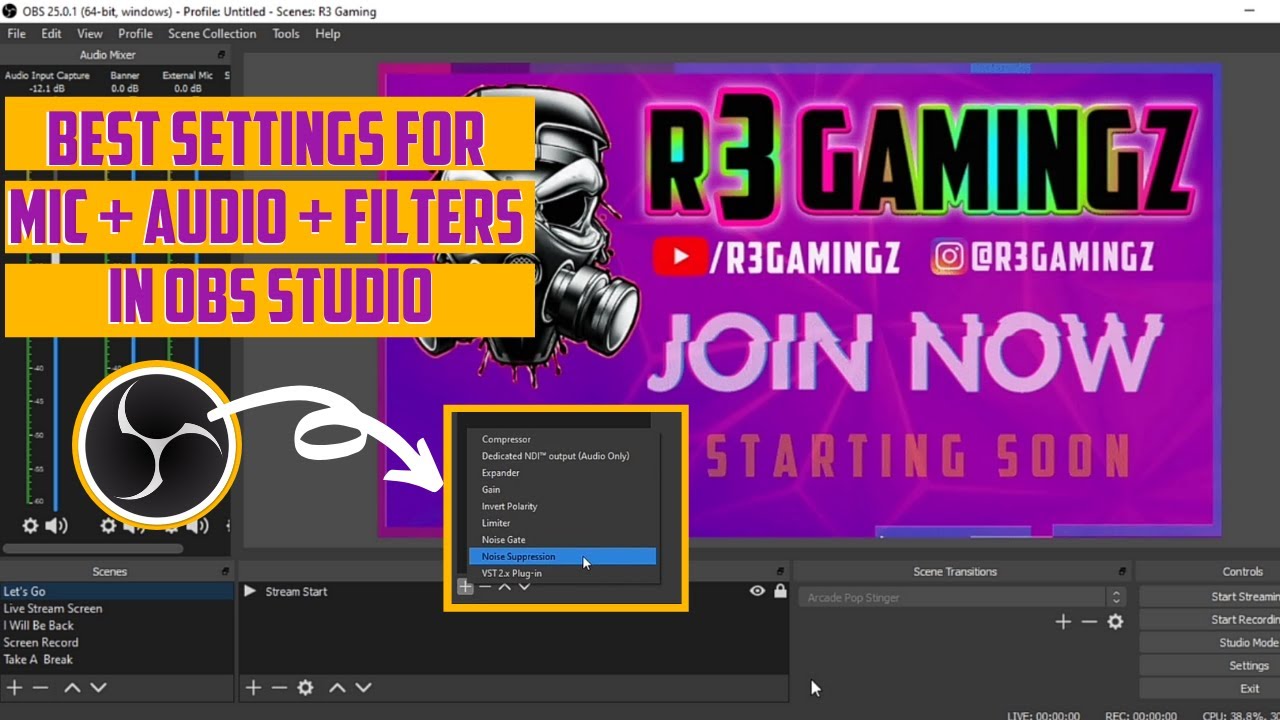Viewport: 1280px width, 720px height.
Task: Toggle the lock on Stream Start source
Action: pos(780,591)
